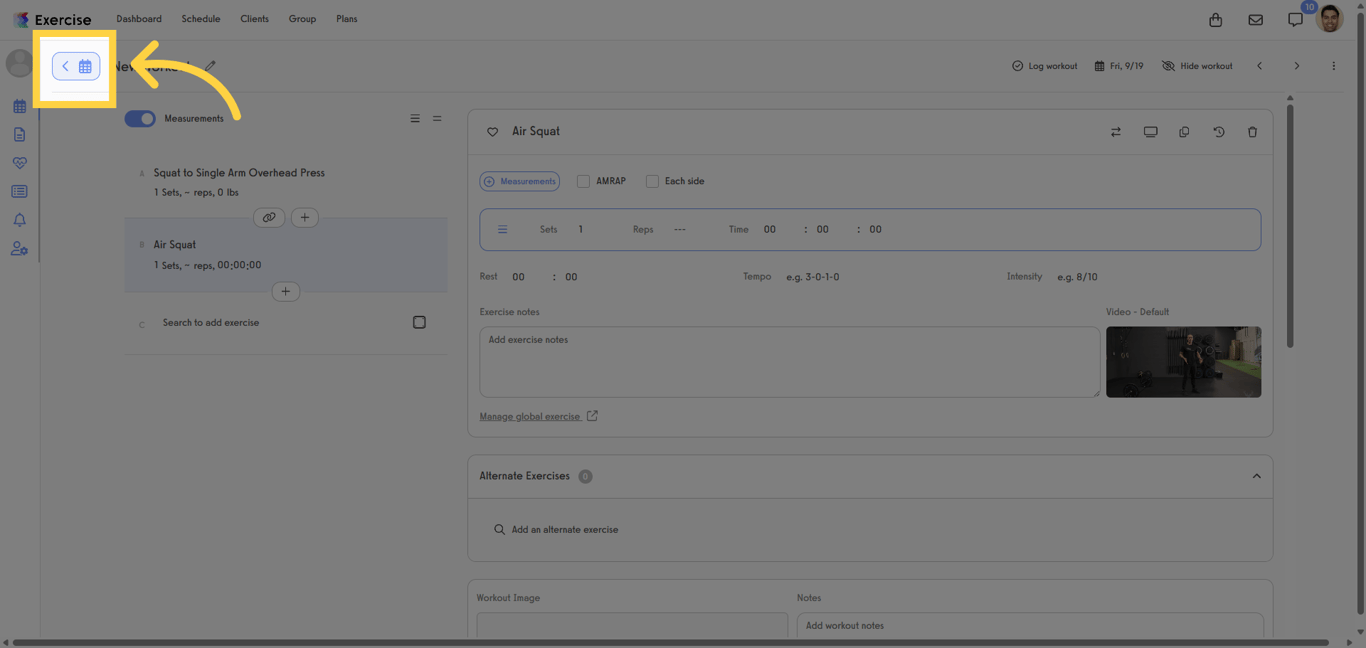Open the calendar icon in left sidebar
Image resolution: width=1366 pixels, height=648 pixels.
(x=19, y=106)
